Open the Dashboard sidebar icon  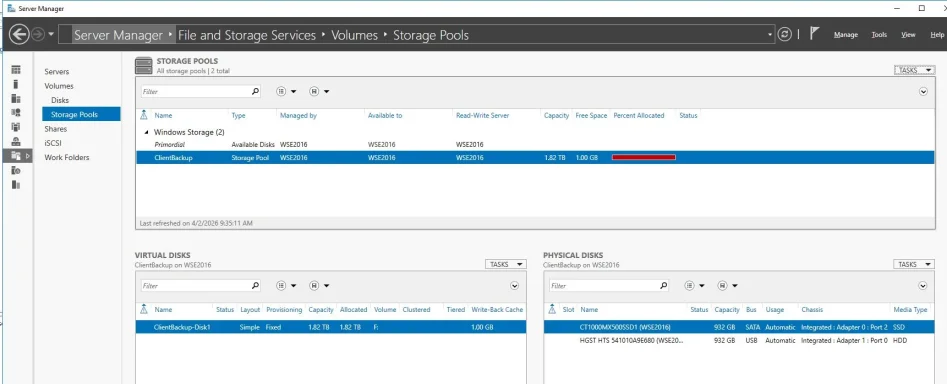coord(16,70)
